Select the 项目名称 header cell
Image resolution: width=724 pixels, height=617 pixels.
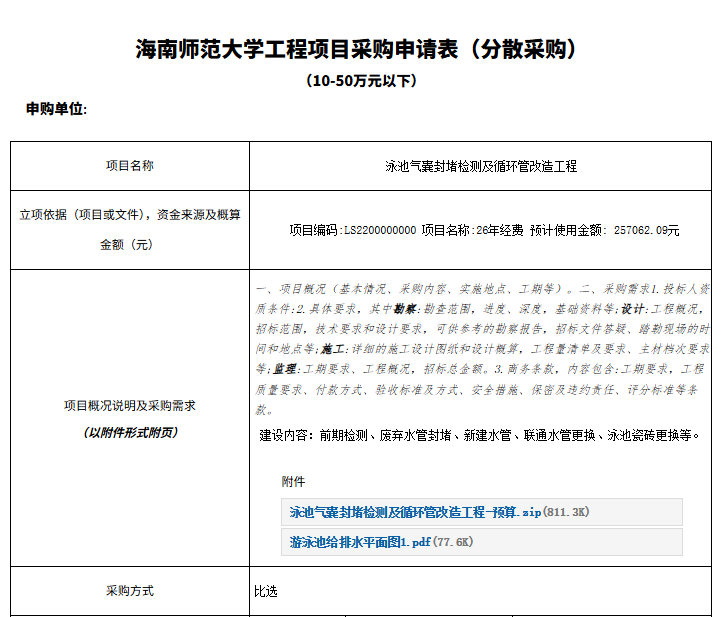(130, 166)
